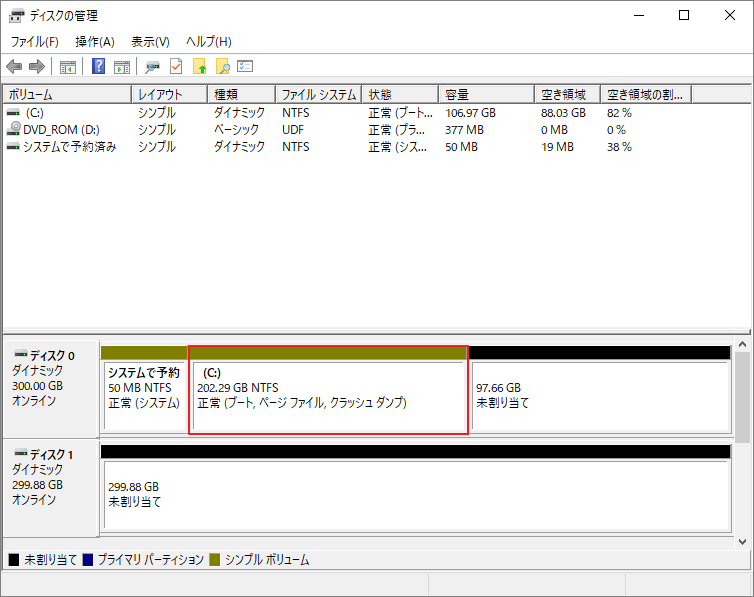
Task: Click the システムで予約済み volume icon
Action: tap(13, 147)
